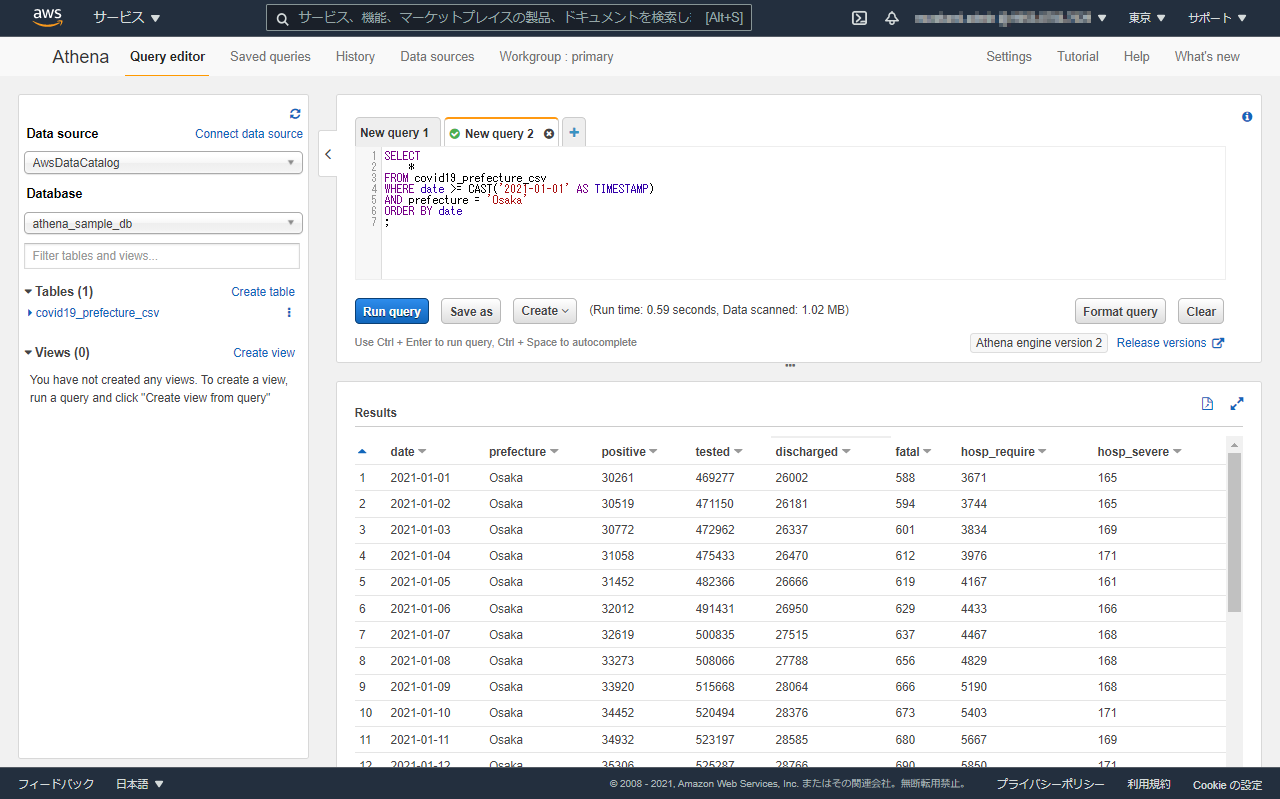Viewport: 1280px width, 799px height.
Task: Open the プライバシーポリシー privacy policy link
Action: (1050, 784)
